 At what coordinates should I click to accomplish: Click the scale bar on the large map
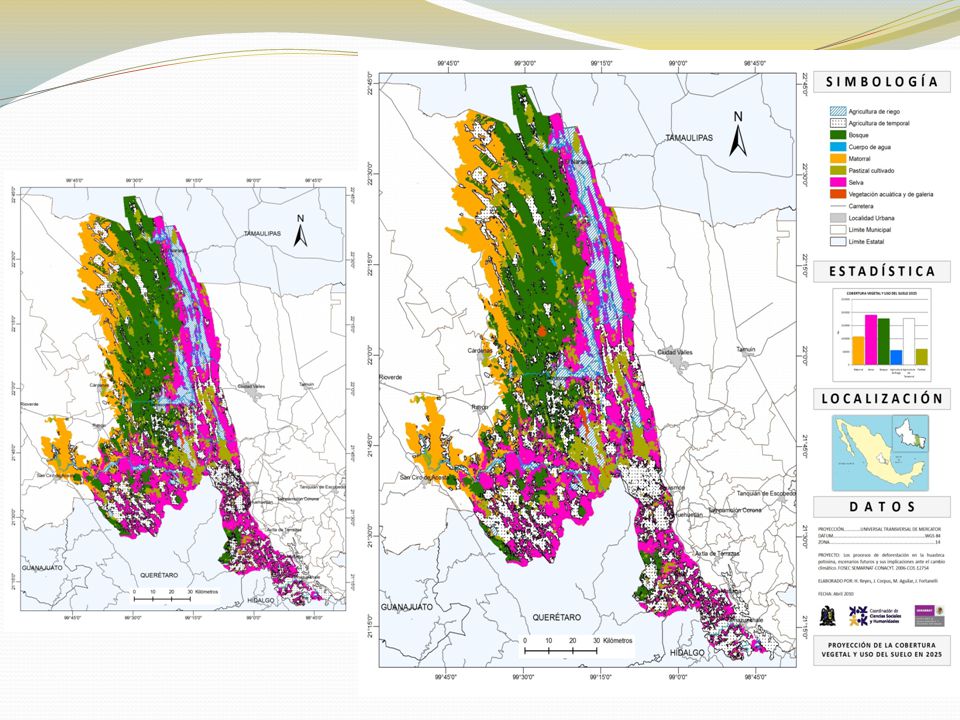(560, 650)
